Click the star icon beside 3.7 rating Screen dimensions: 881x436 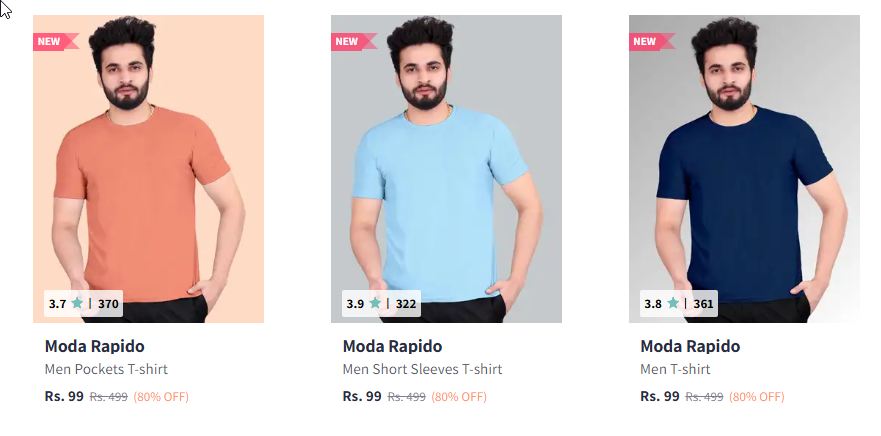click(78, 303)
